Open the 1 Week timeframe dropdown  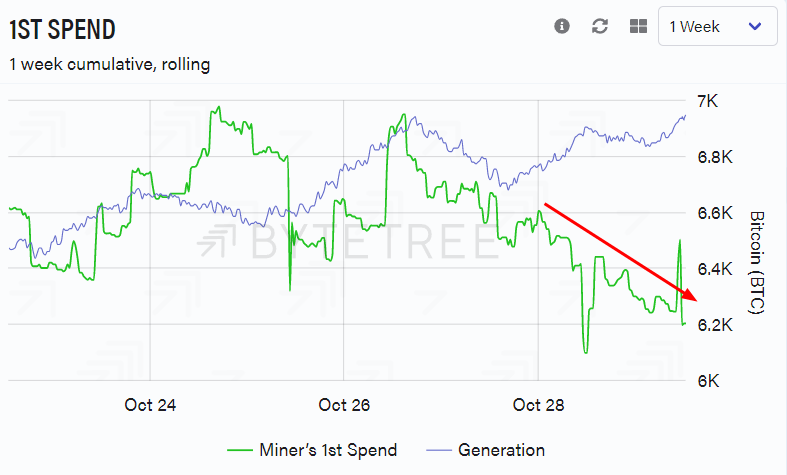(717, 27)
